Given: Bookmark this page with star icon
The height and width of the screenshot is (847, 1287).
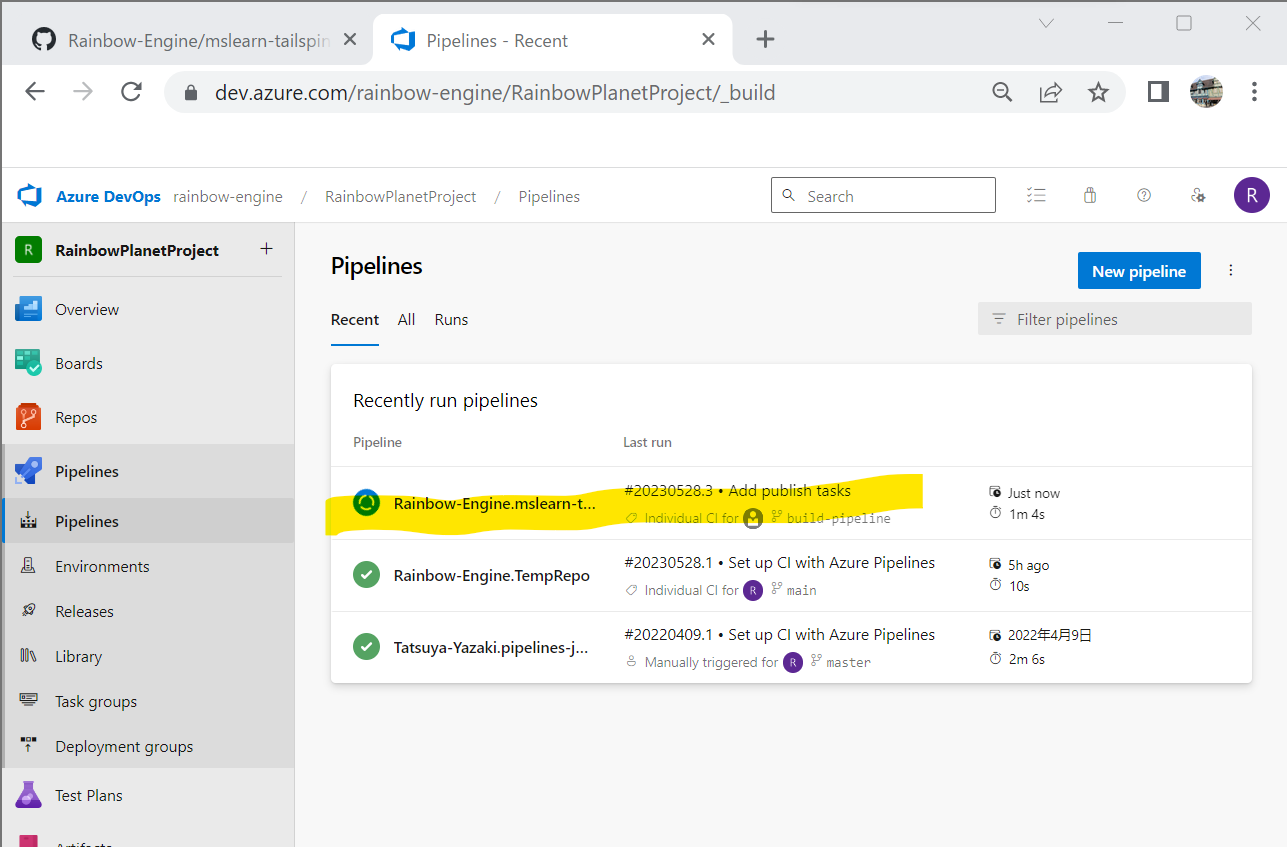Looking at the screenshot, I should point(1098,92).
